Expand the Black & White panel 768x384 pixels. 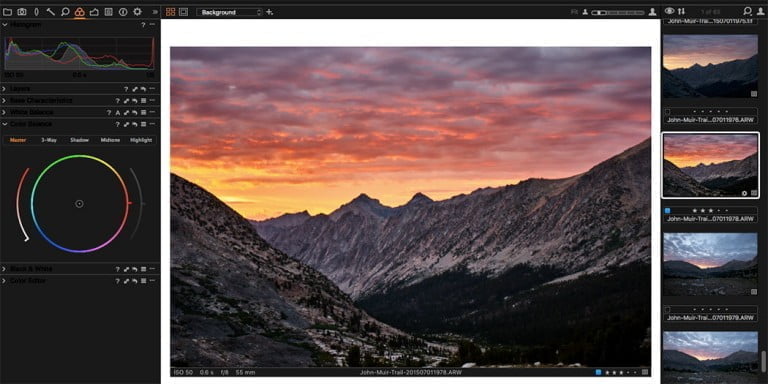point(5,269)
